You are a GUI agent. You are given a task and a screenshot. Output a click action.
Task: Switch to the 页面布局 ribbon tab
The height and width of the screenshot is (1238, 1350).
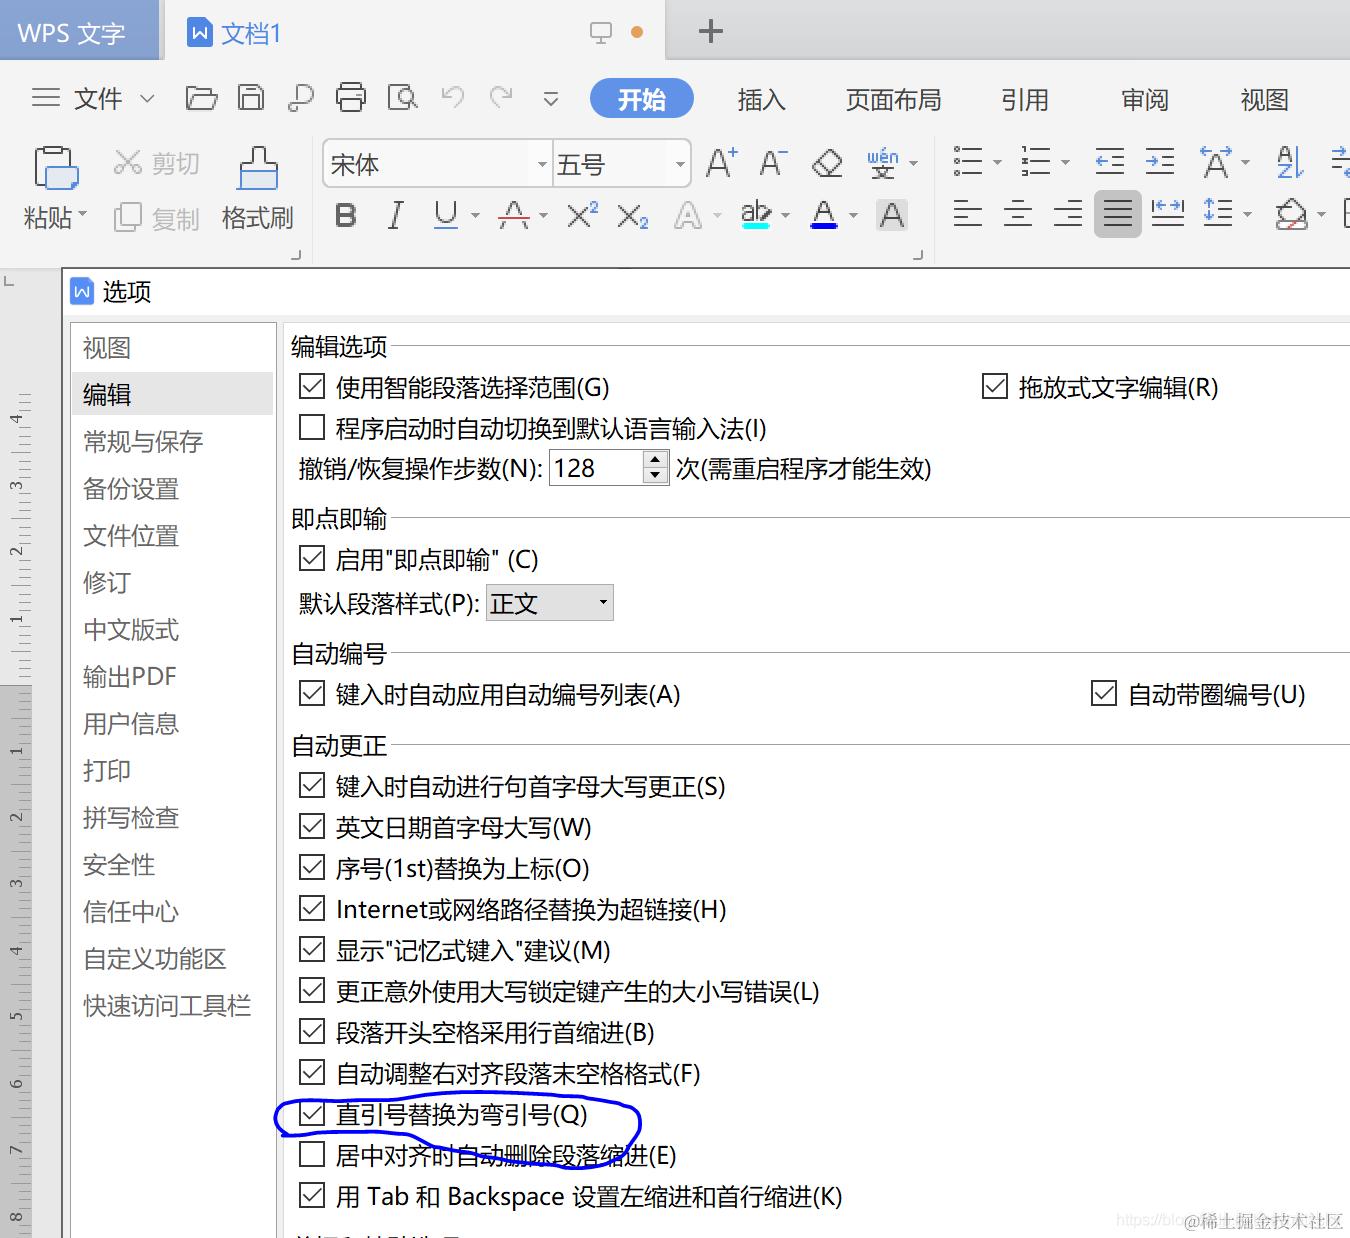click(x=893, y=99)
